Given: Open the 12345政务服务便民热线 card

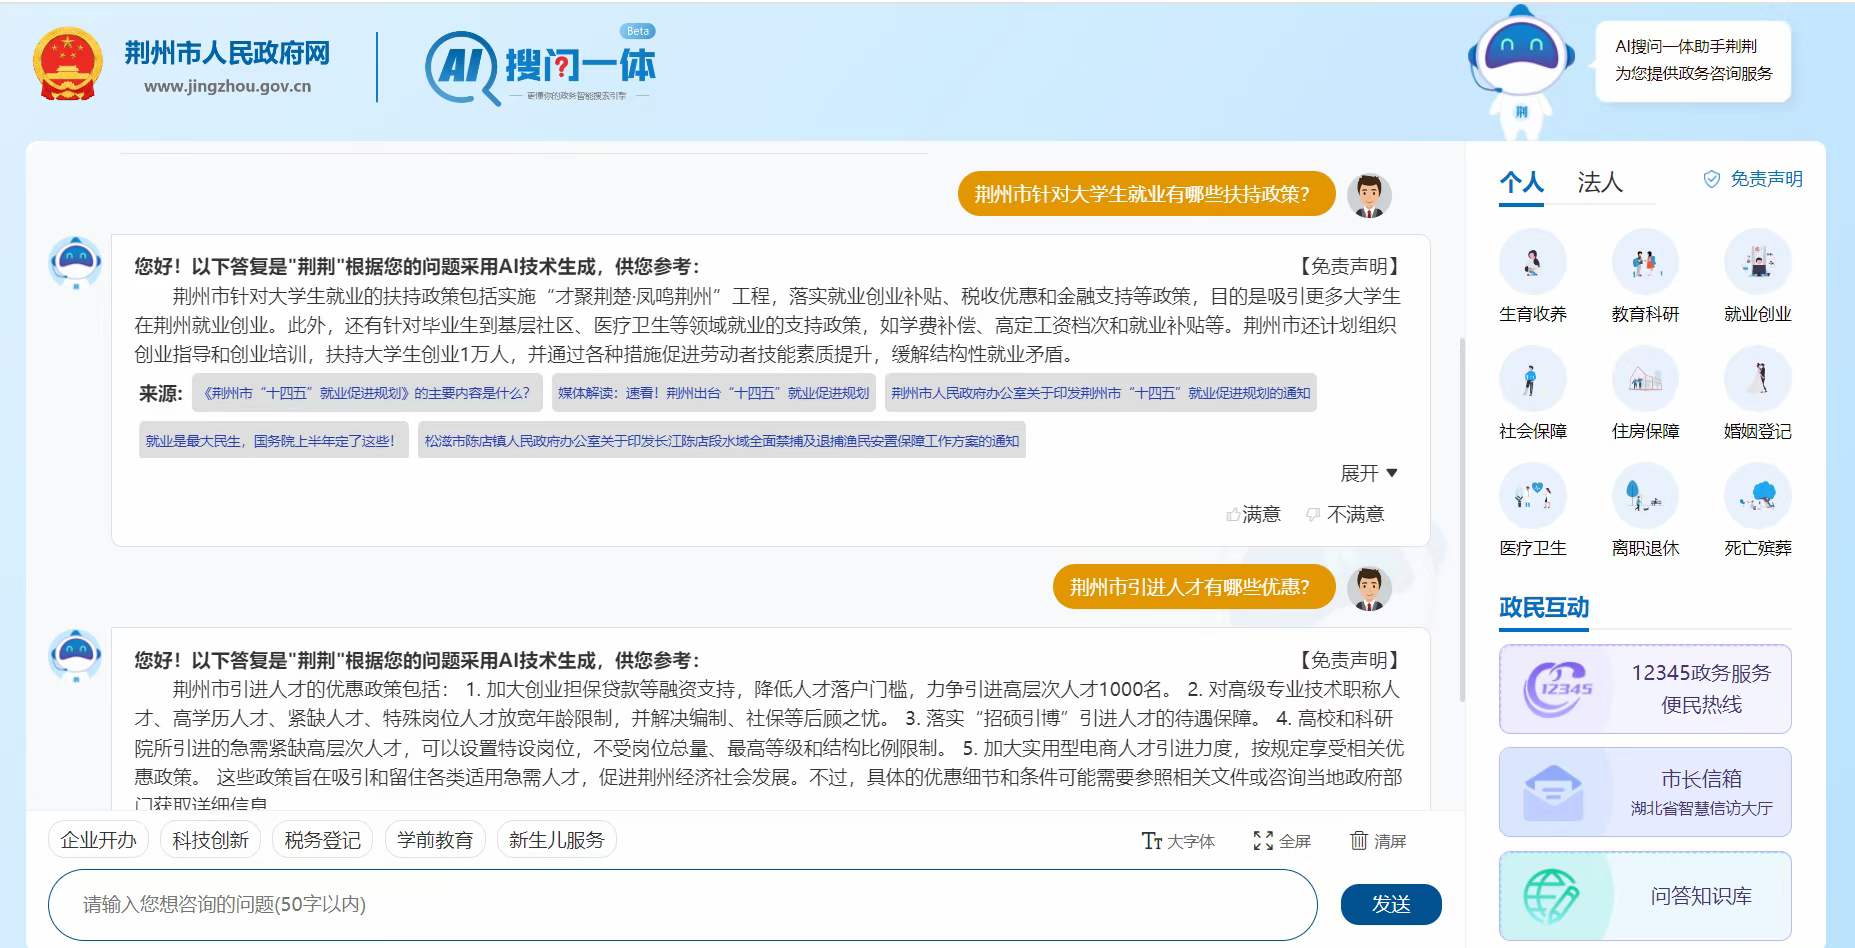Looking at the screenshot, I should [1645, 689].
